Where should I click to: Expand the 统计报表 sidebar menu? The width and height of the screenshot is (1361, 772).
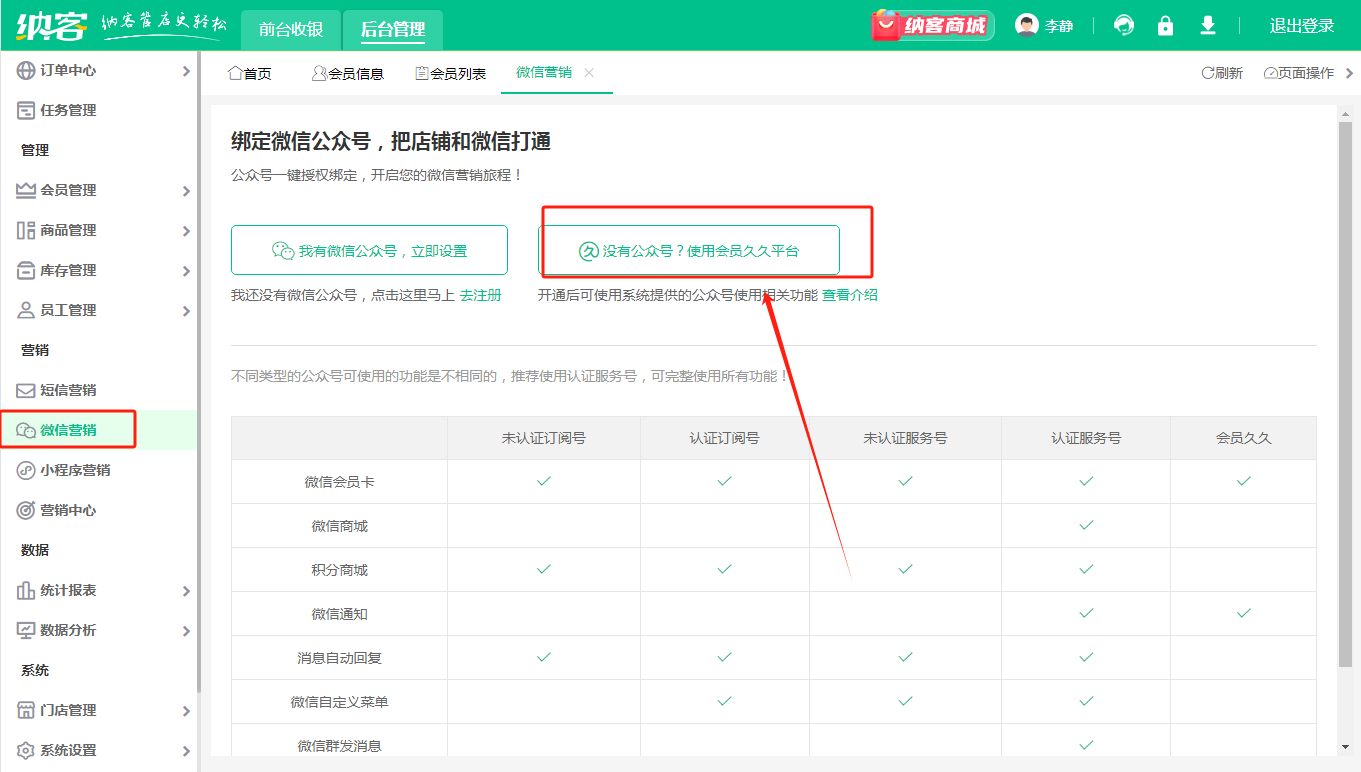click(100, 590)
